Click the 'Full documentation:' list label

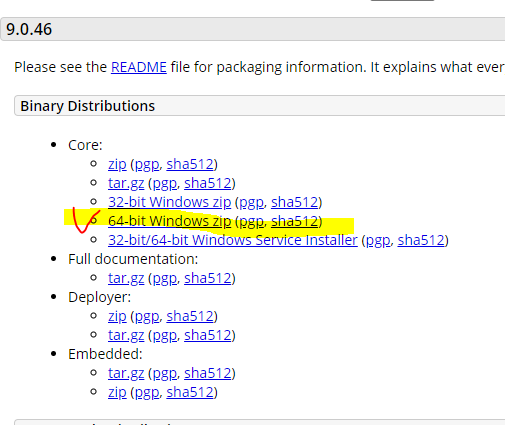[x=133, y=259]
